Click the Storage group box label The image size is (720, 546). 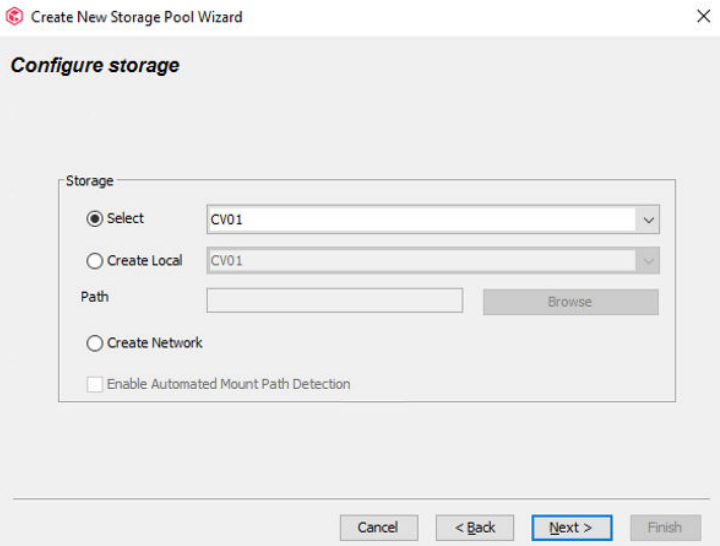90,181
